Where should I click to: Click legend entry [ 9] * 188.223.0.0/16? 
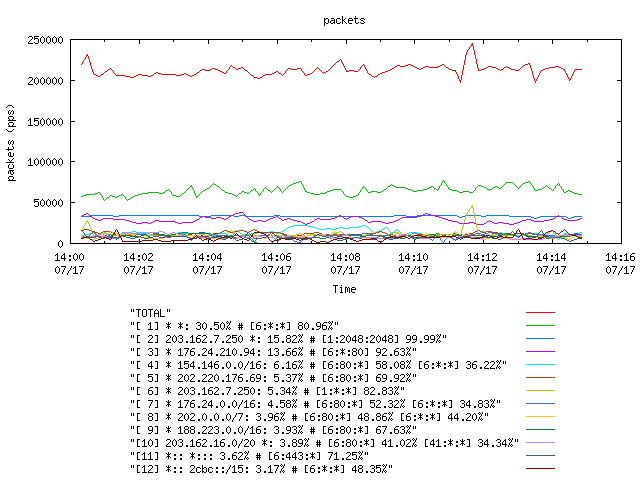(x=273, y=430)
